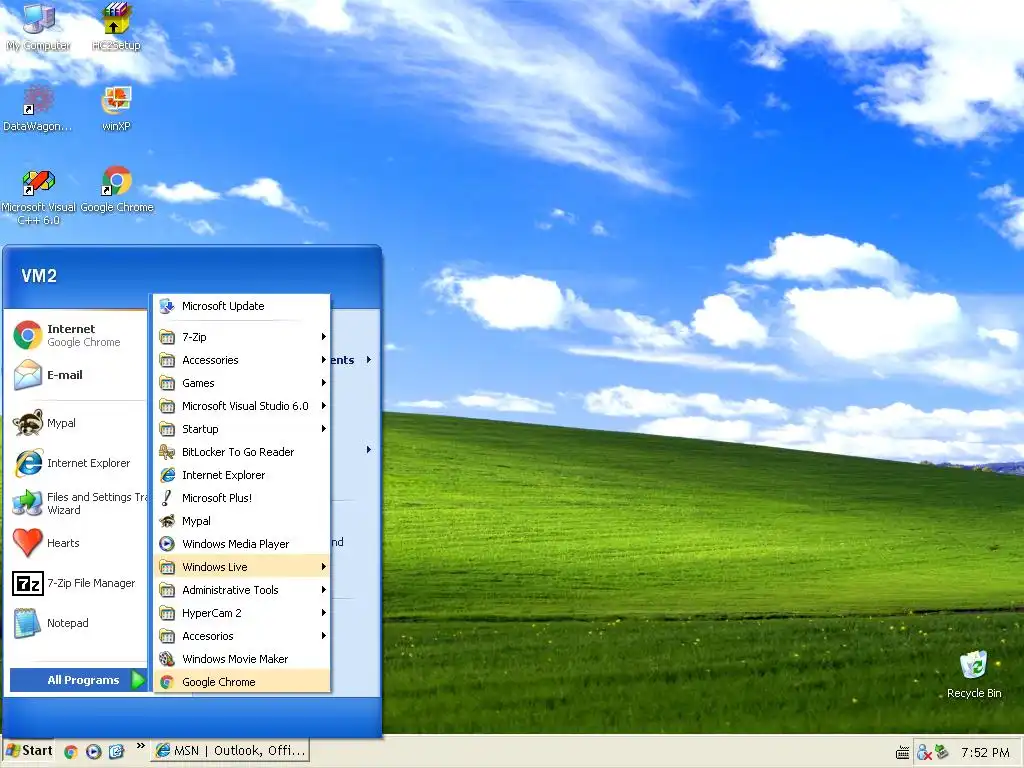Click the VM2 user name header
The height and width of the screenshot is (768, 1024).
point(39,276)
